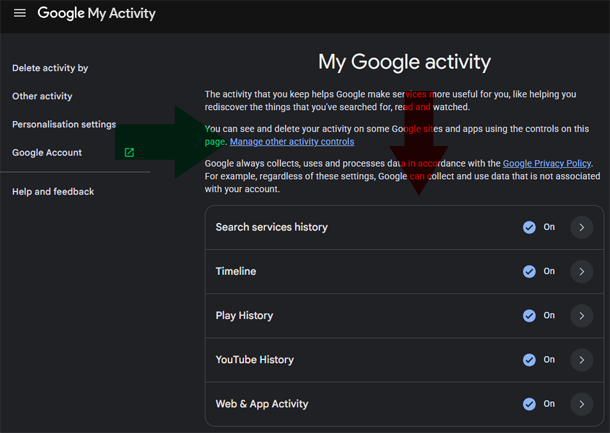610x433 pixels.
Task: Follow Manage other activity controls link
Action: [292, 142]
